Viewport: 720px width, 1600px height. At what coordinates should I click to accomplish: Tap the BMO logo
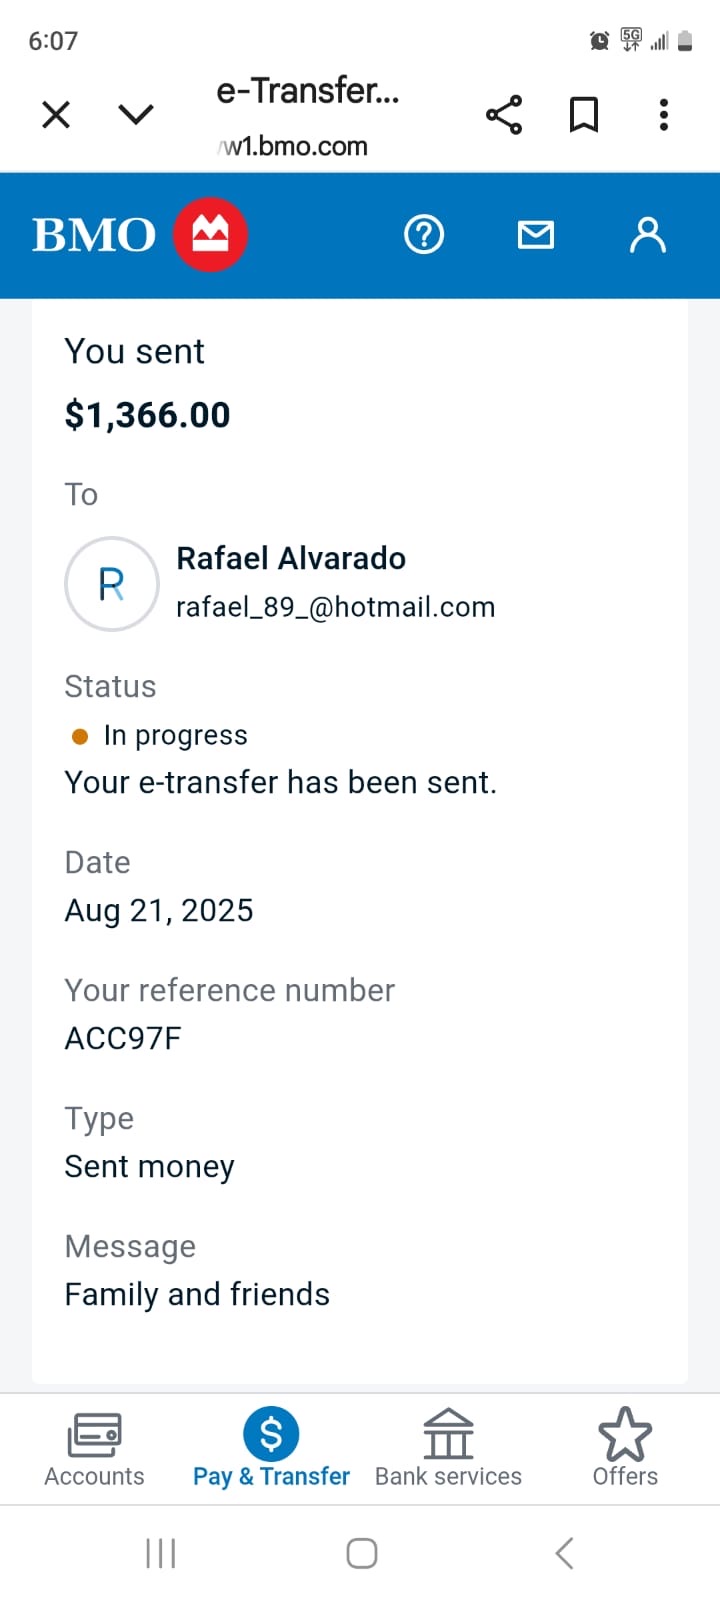coord(140,235)
